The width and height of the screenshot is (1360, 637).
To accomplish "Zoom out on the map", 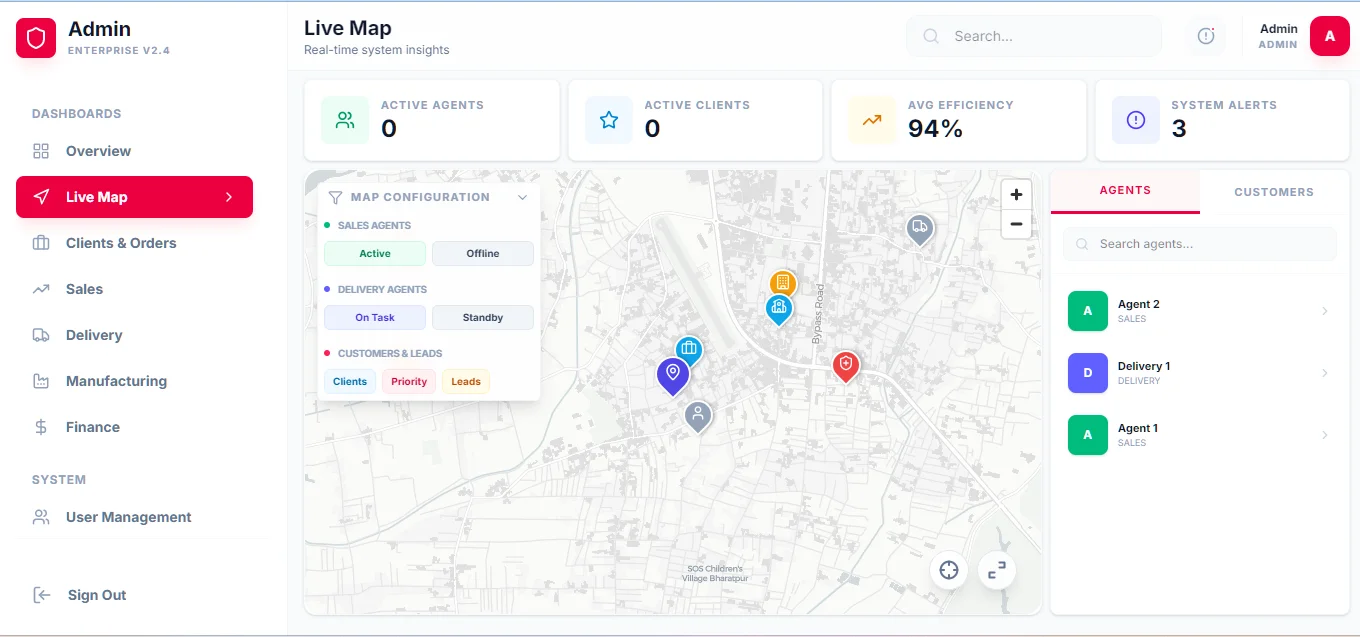I will pyautogui.click(x=1016, y=224).
